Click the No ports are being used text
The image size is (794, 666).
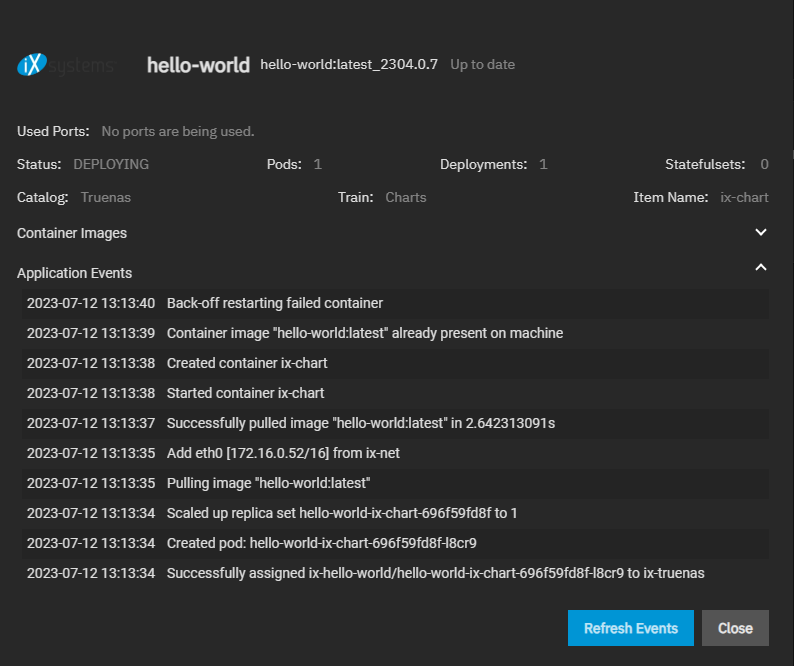pos(178,132)
